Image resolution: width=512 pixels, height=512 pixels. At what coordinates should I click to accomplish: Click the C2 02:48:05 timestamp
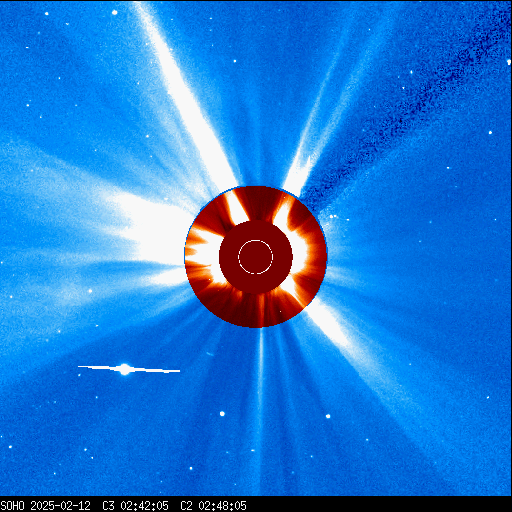click(213, 506)
